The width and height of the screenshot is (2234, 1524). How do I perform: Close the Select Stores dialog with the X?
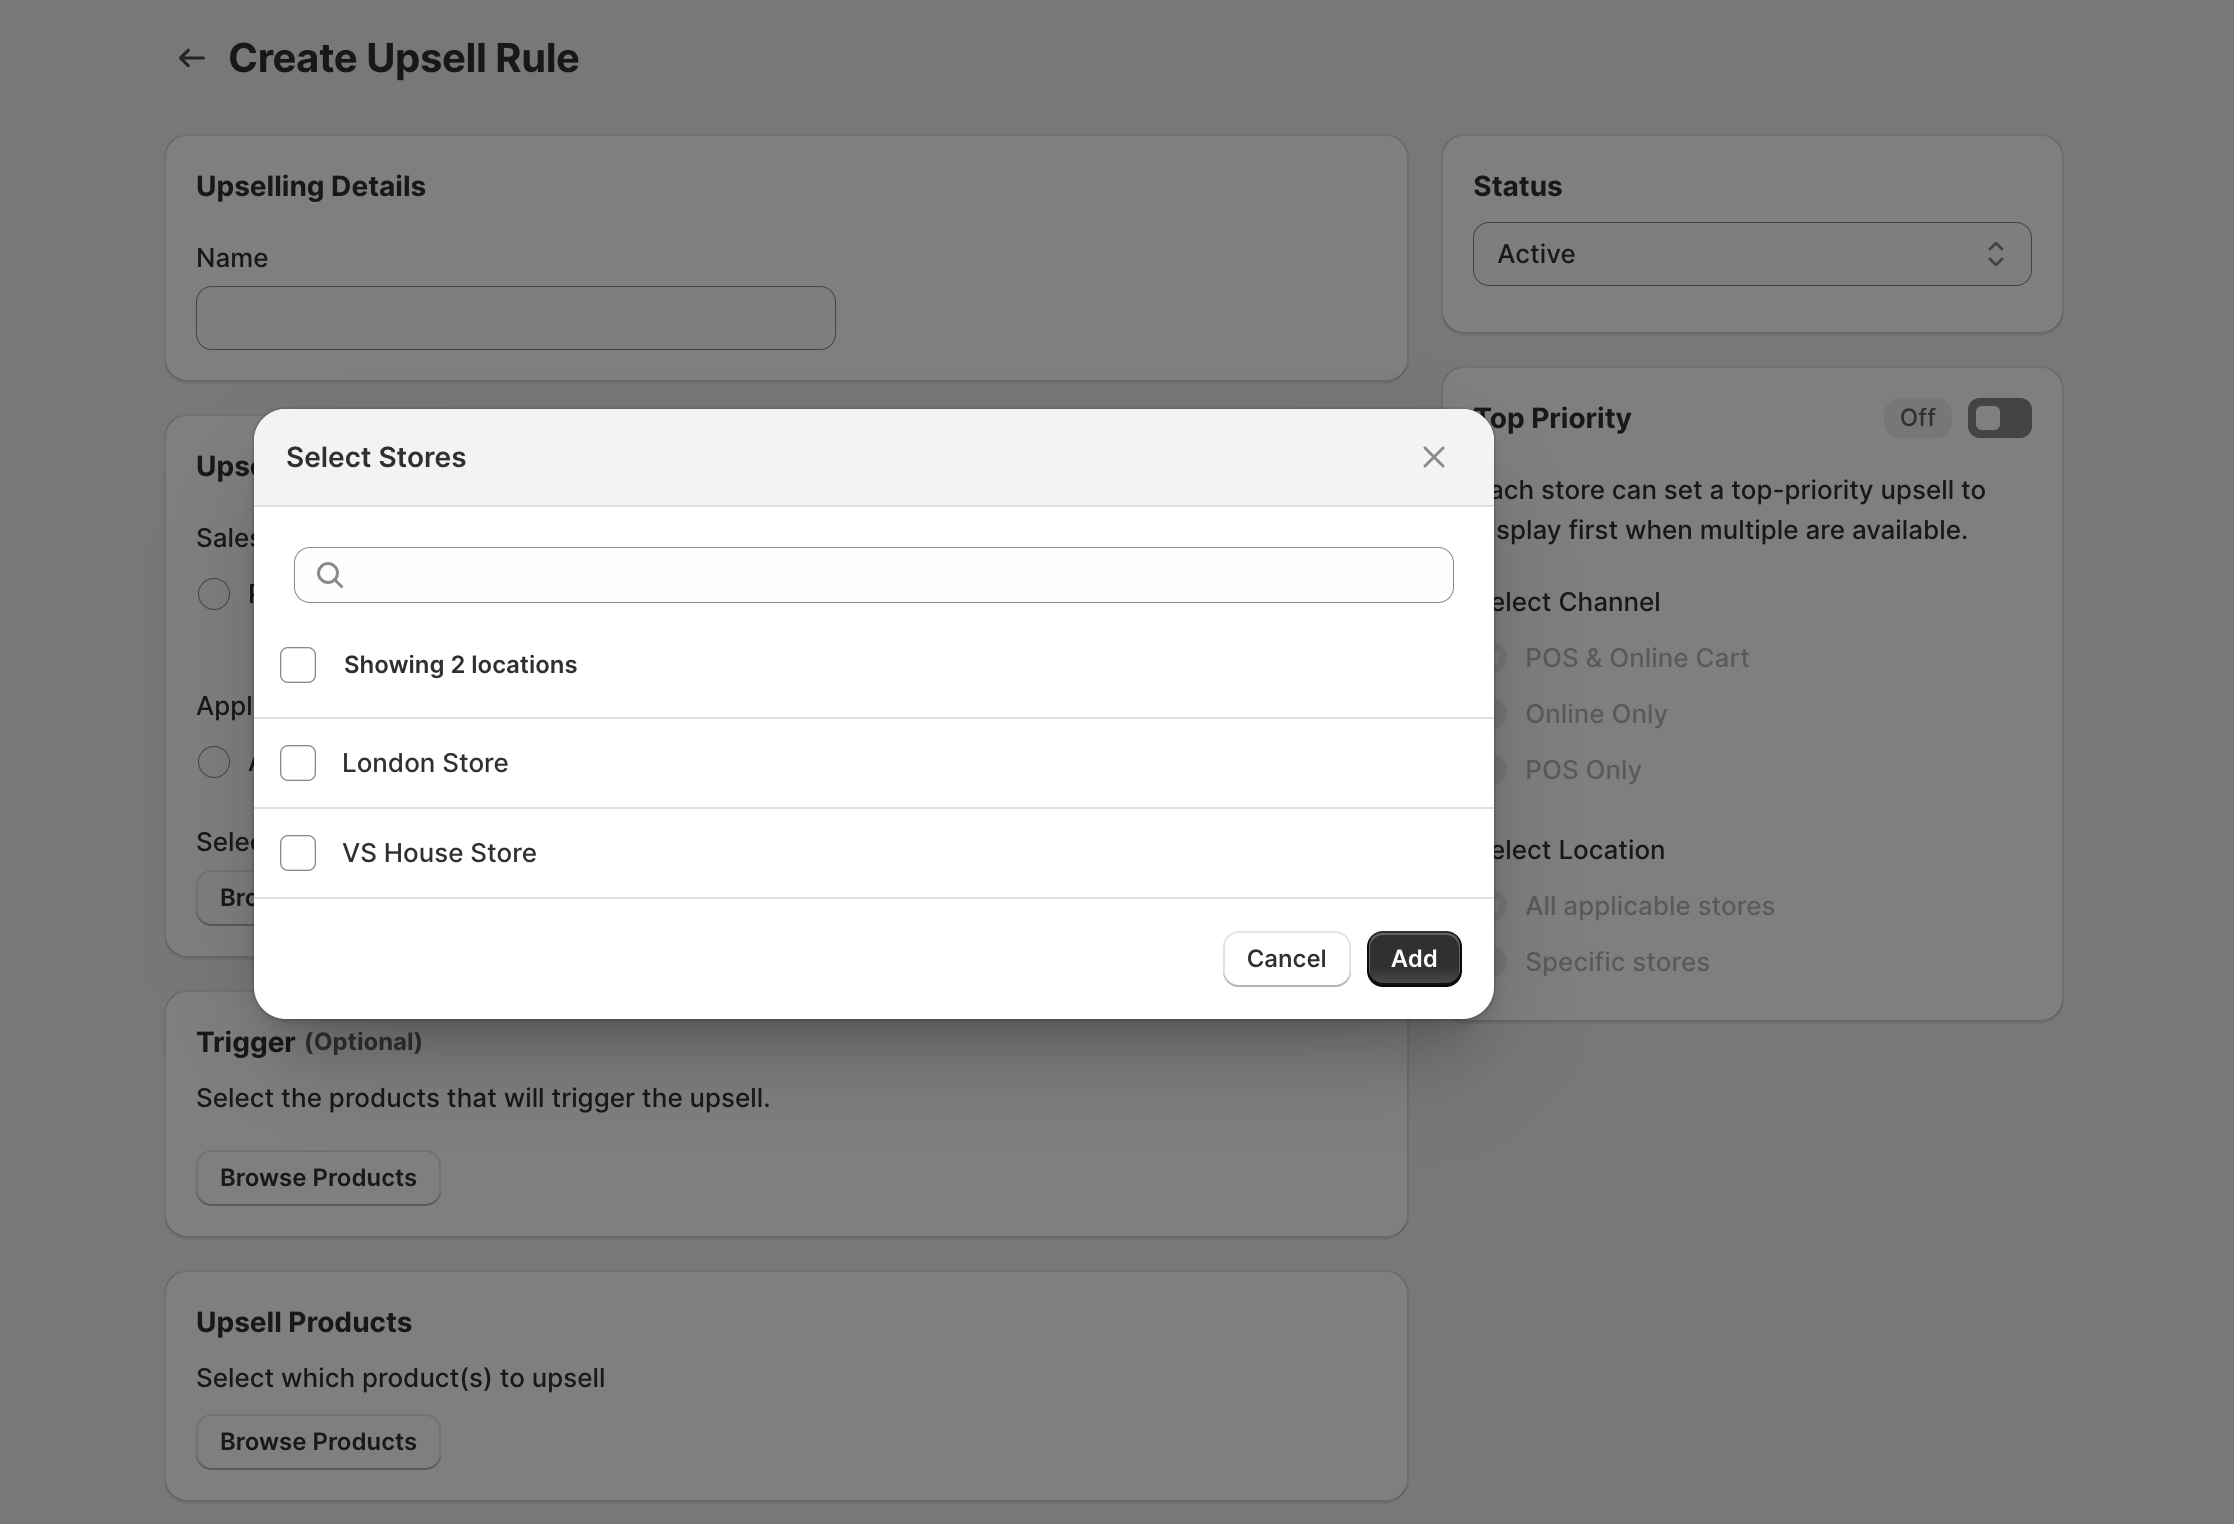[x=1433, y=456]
